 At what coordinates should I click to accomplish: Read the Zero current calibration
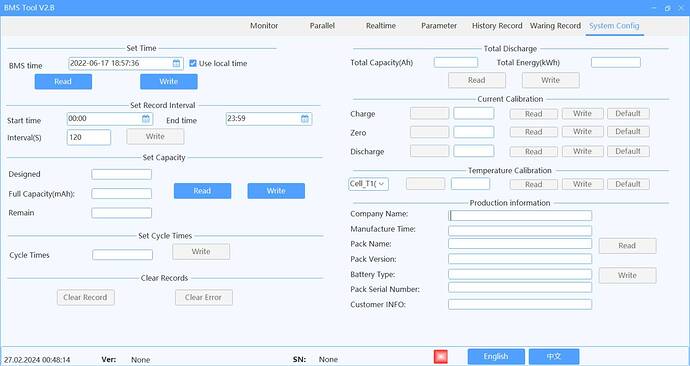click(x=534, y=132)
